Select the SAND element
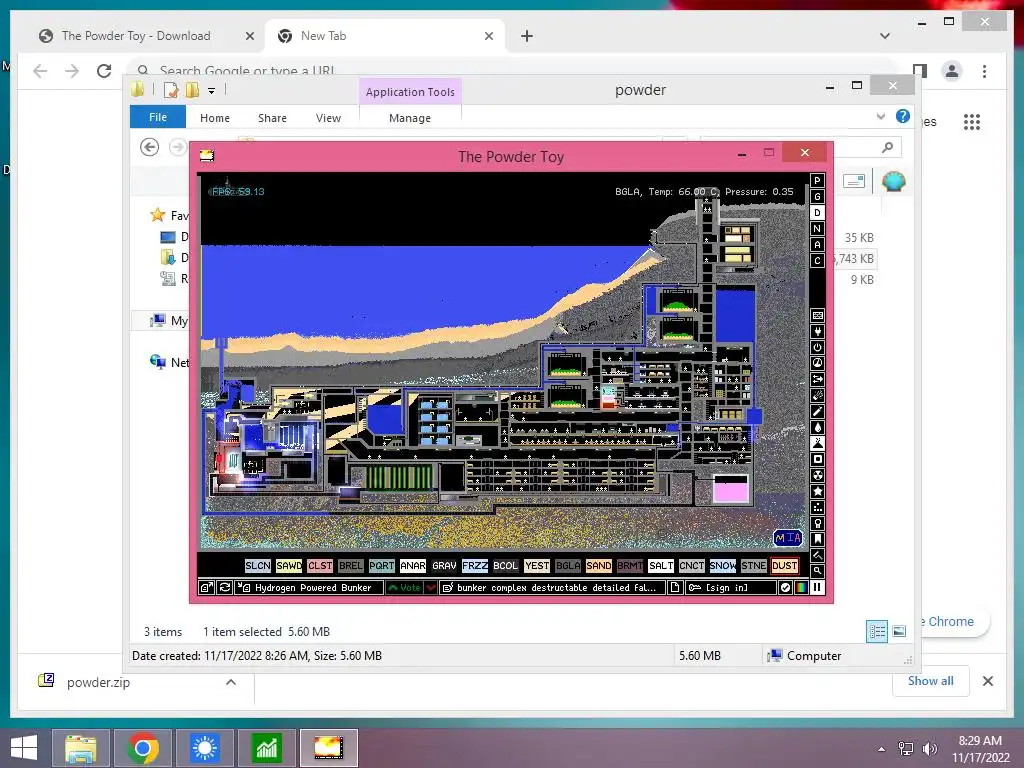 click(x=598, y=566)
